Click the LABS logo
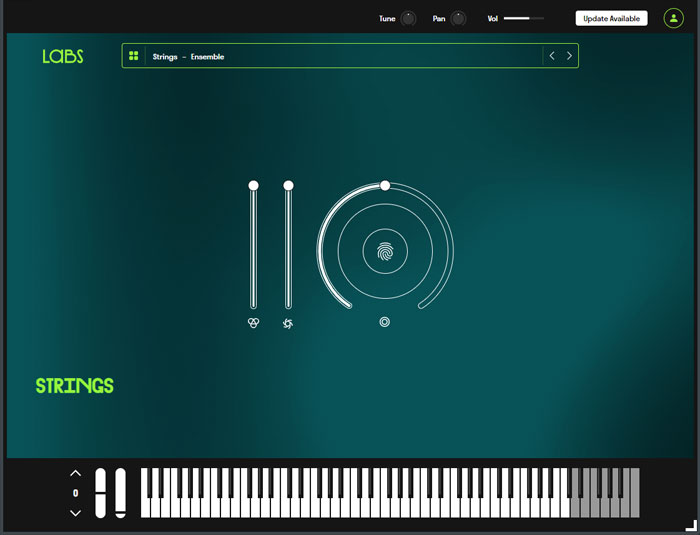Image resolution: width=700 pixels, height=535 pixels. pos(62,56)
